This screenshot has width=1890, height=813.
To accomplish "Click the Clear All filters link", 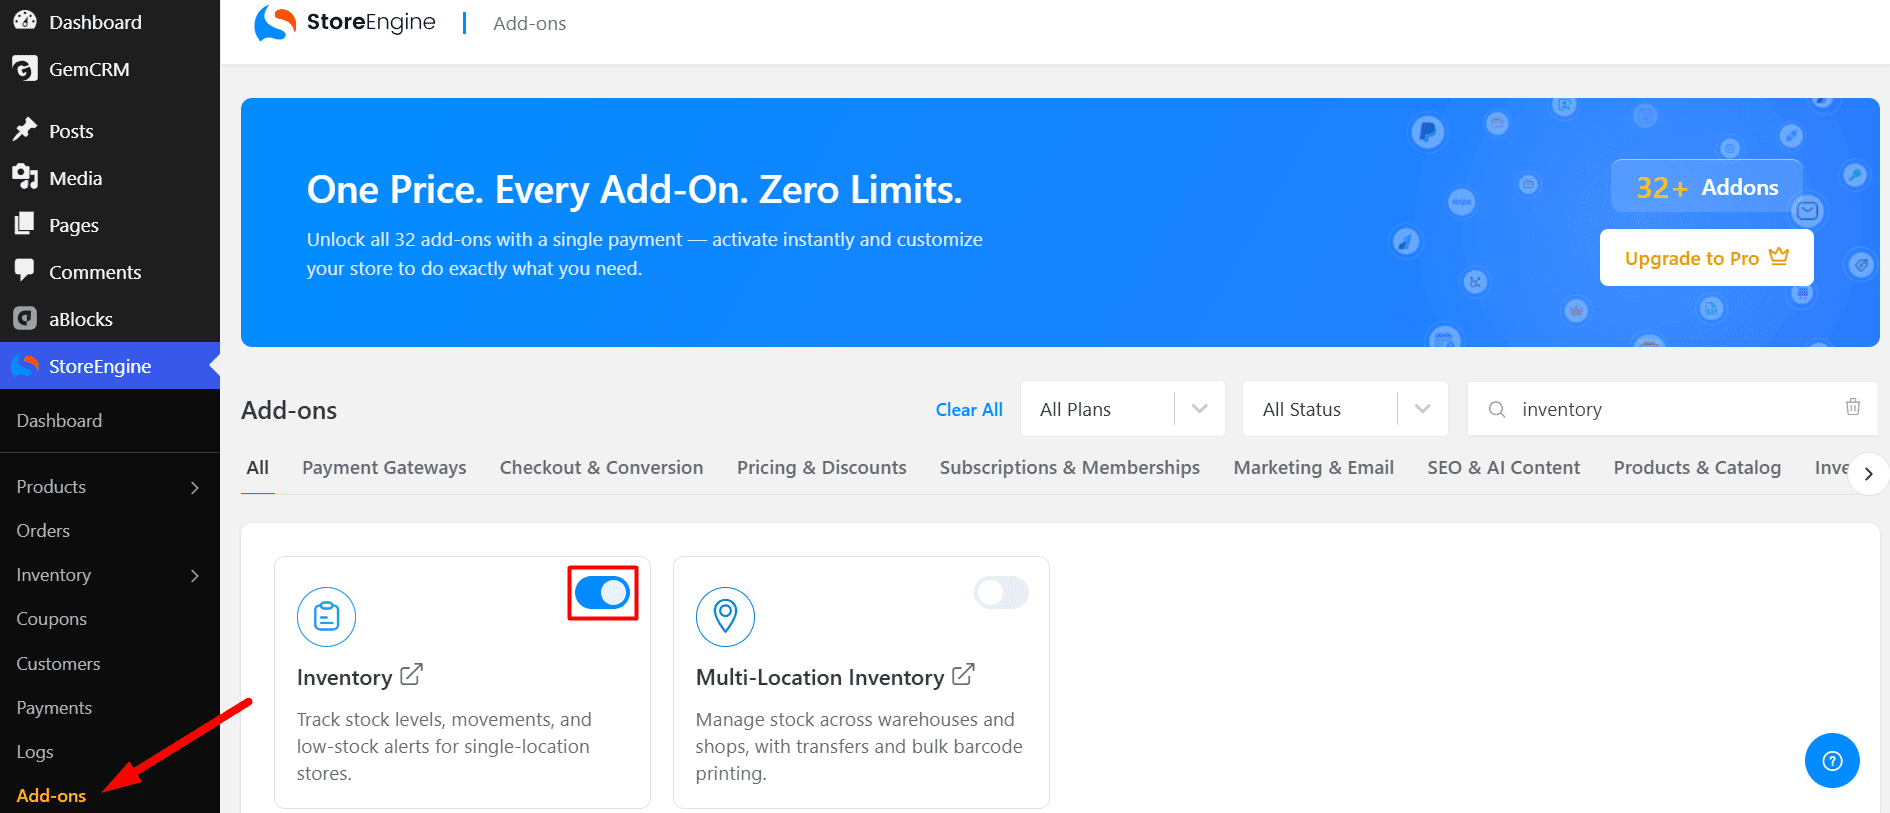I will [969, 409].
